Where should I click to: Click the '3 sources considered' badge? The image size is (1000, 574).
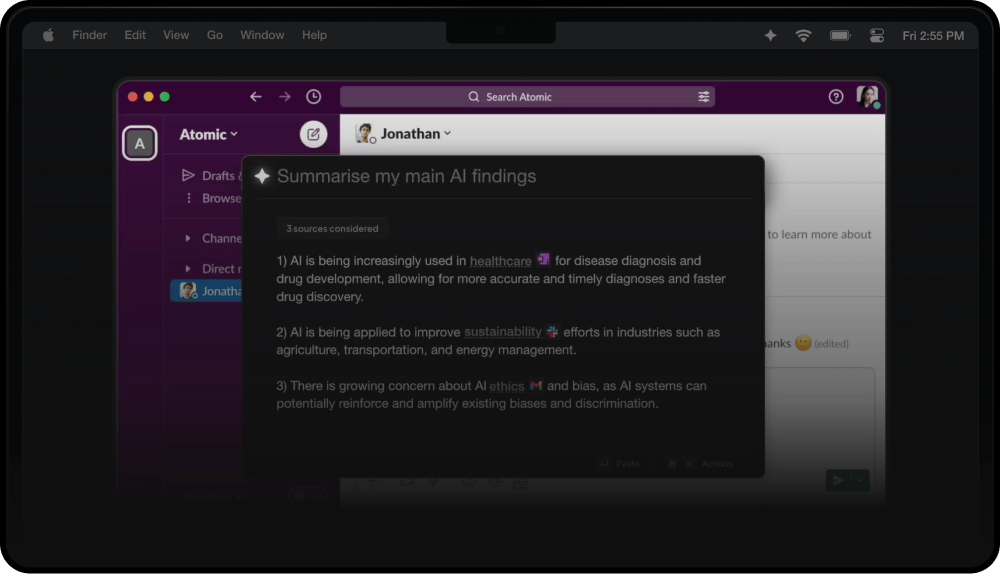pyautogui.click(x=332, y=228)
